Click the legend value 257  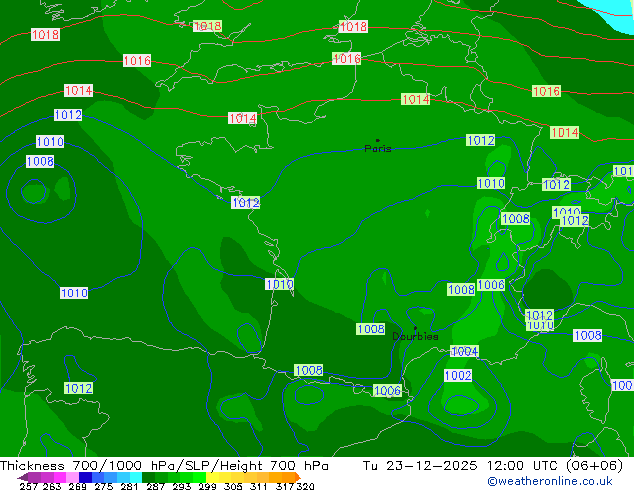(x=29, y=486)
